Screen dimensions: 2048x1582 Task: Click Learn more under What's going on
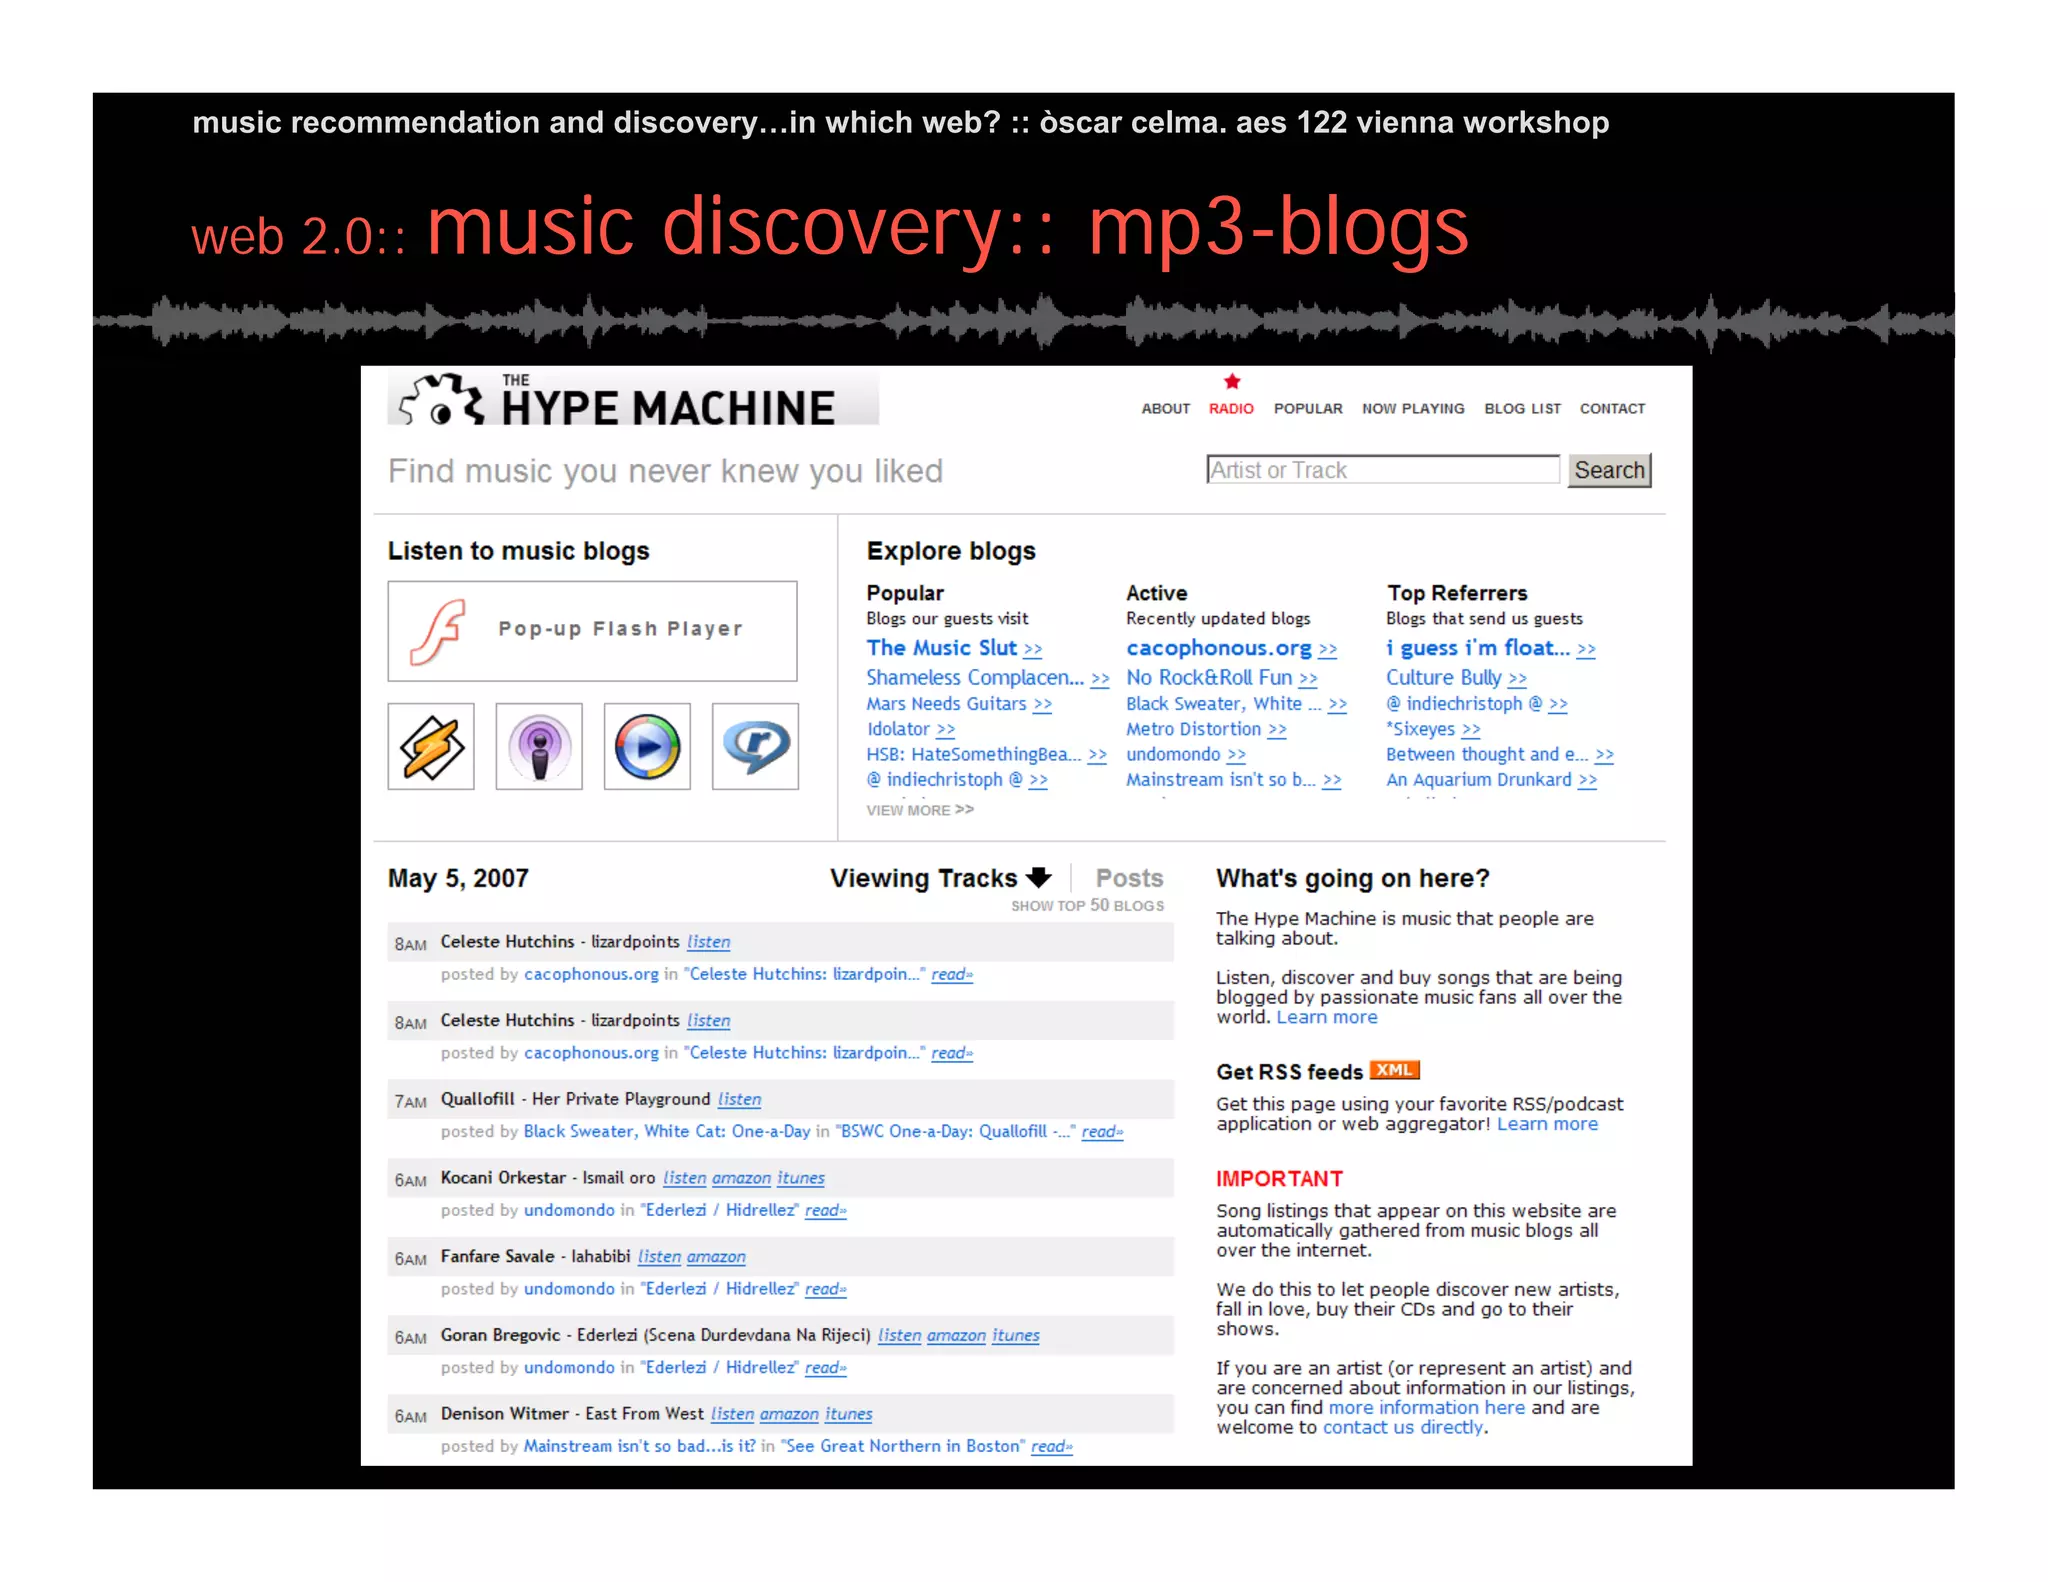click(1327, 1017)
